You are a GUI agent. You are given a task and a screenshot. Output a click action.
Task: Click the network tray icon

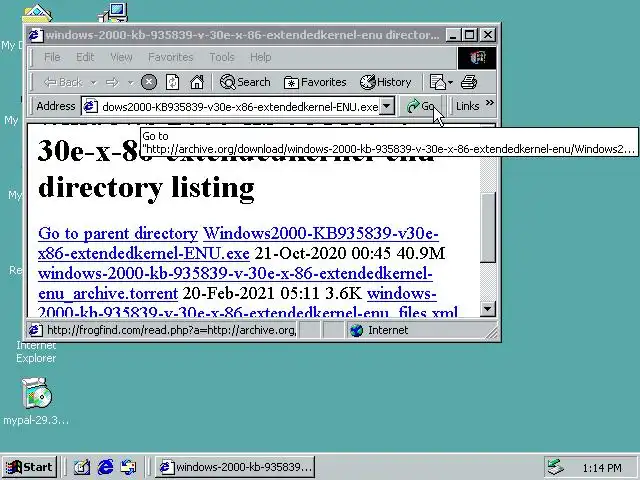(556, 467)
